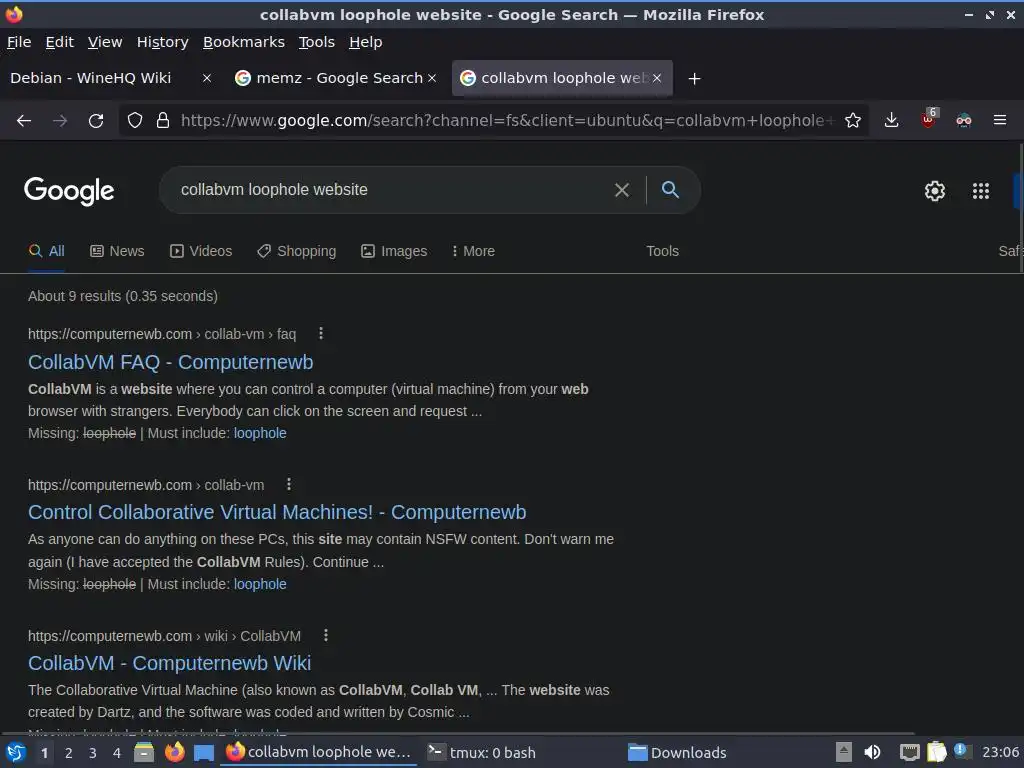Click the forward navigation arrow
Screen dimensions: 1024x768
point(60,120)
